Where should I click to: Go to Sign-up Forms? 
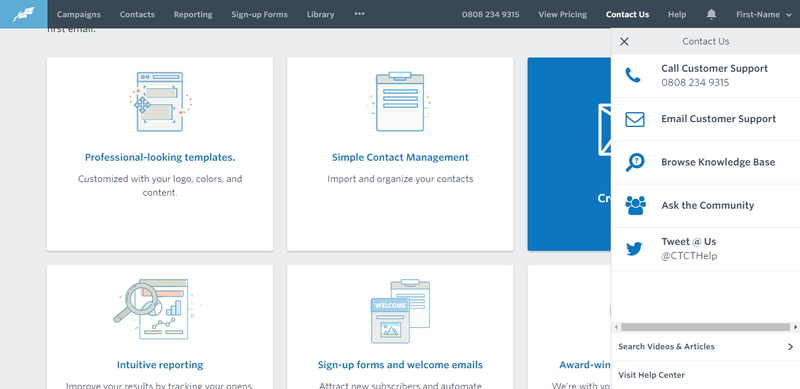tap(260, 14)
